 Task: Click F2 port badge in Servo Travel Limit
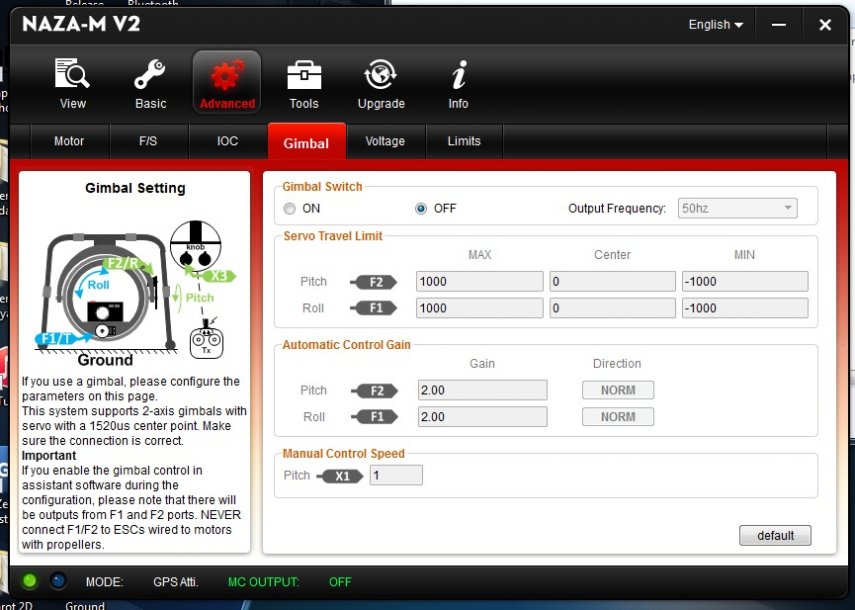[374, 282]
